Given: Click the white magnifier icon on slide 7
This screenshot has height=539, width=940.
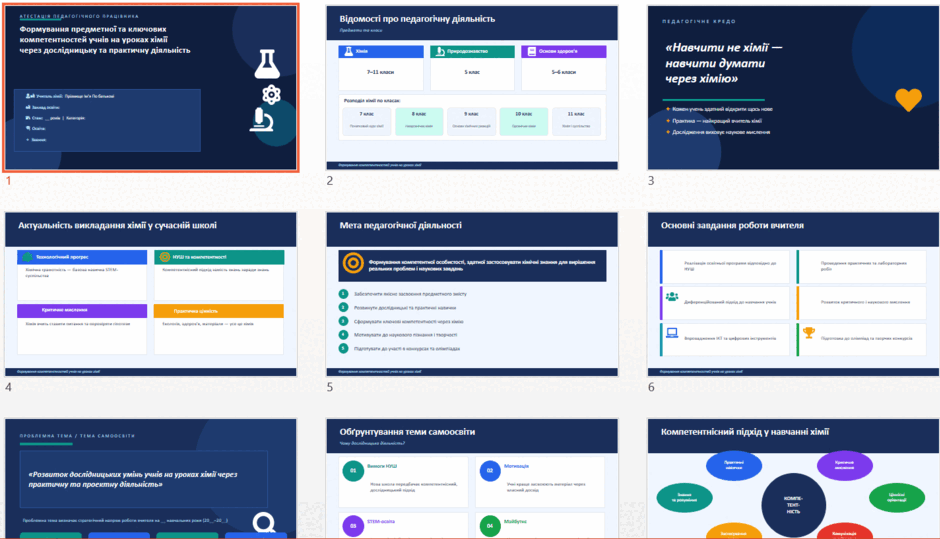Looking at the screenshot, I should [264, 523].
